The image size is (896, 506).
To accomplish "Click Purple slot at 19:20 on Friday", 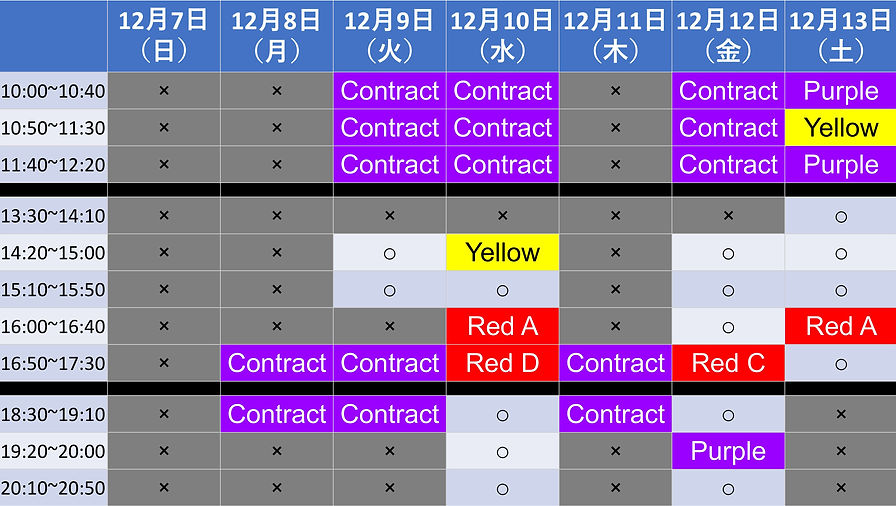I will pos(728,451).
